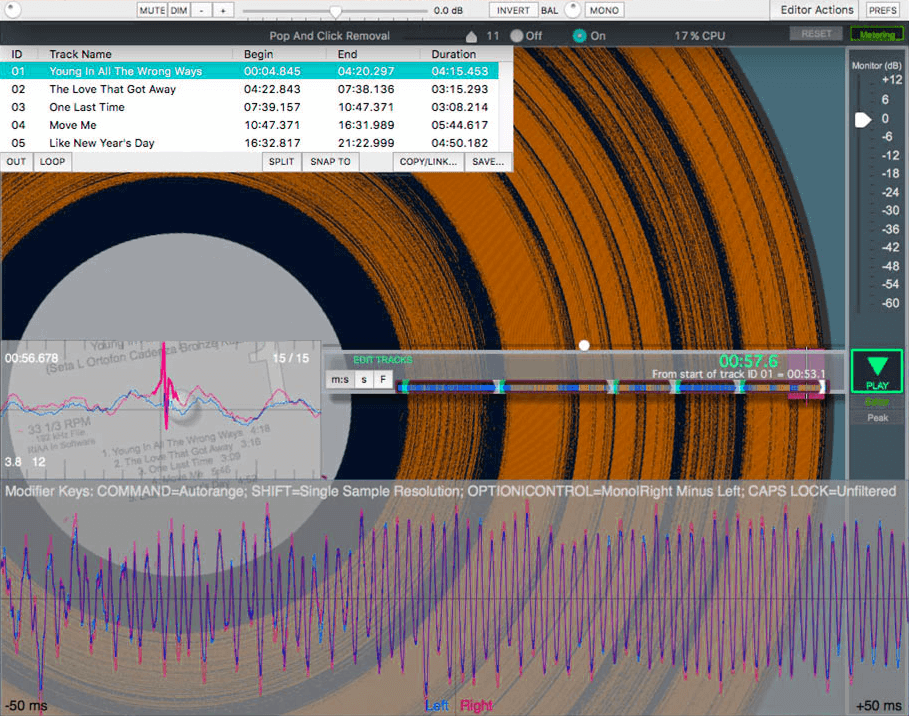Switch time display to m:s format
Screen dimensions: 909x716
point(341,380)
